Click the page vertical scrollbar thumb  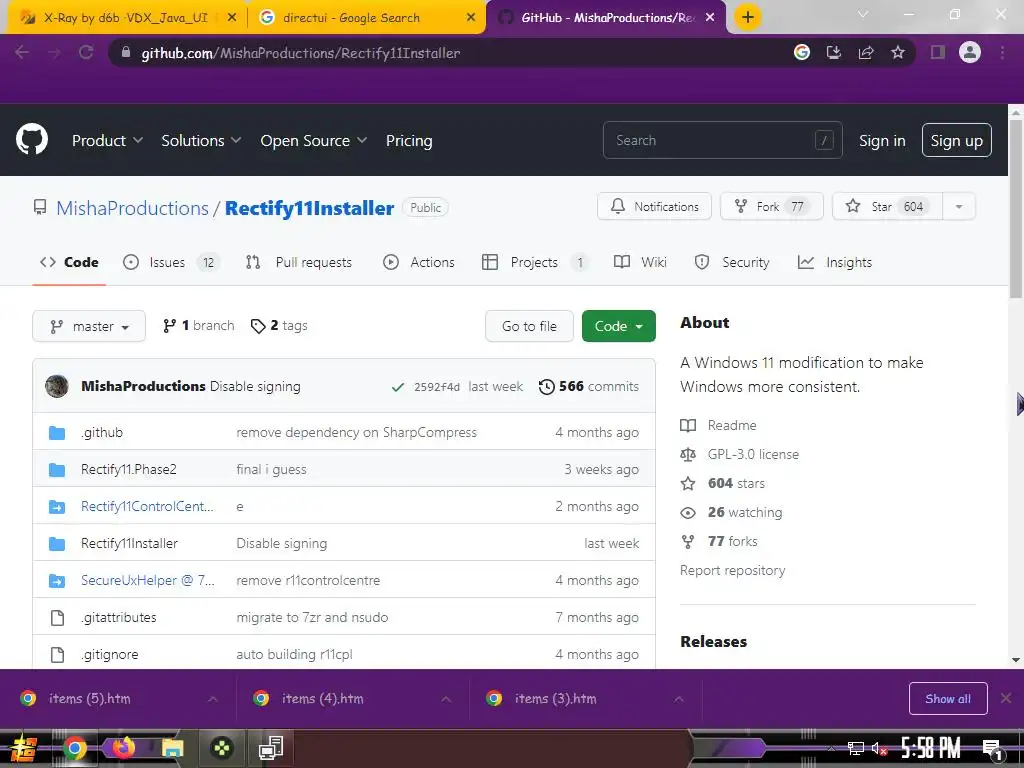pyautogui.click(x=1016, y=209)
